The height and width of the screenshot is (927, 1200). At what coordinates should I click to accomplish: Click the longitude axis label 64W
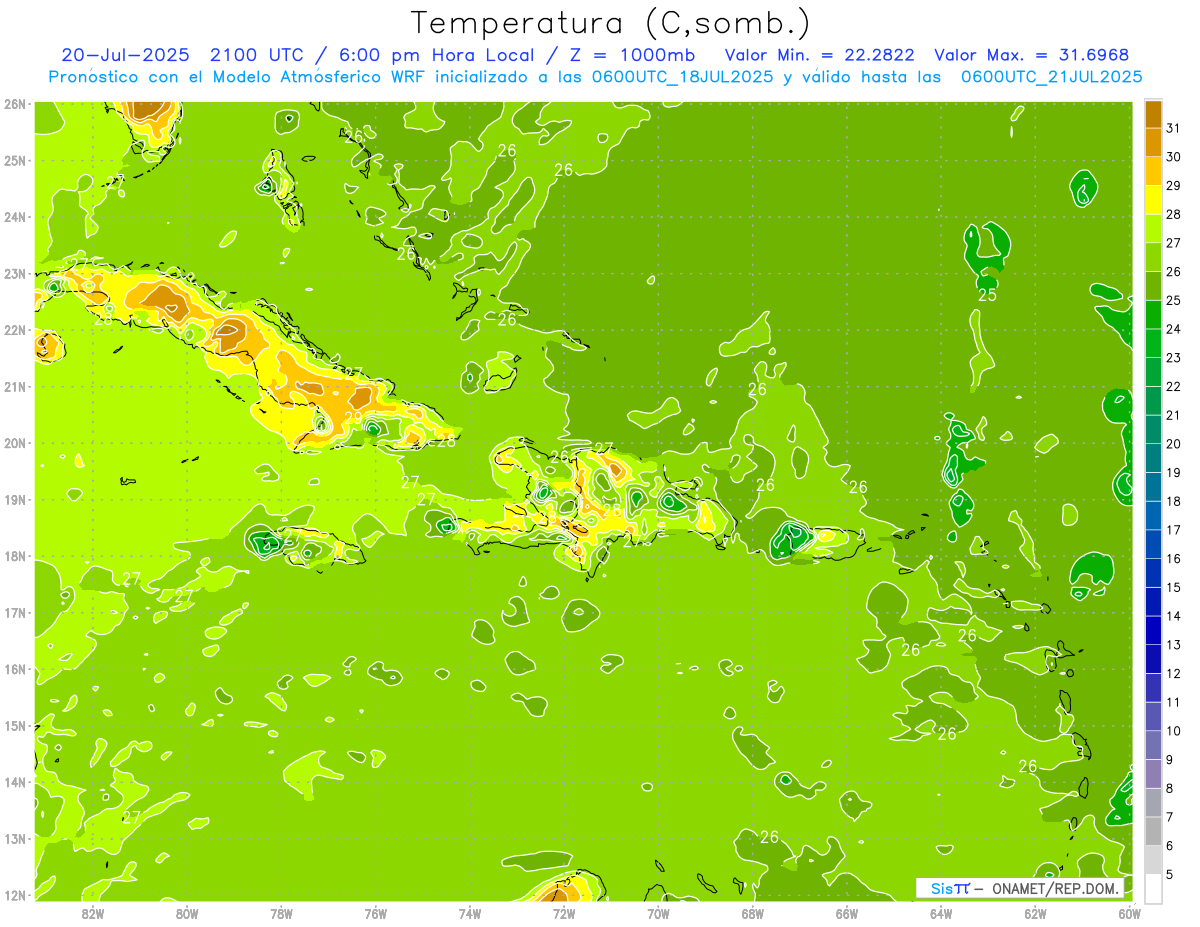[941, 913]
